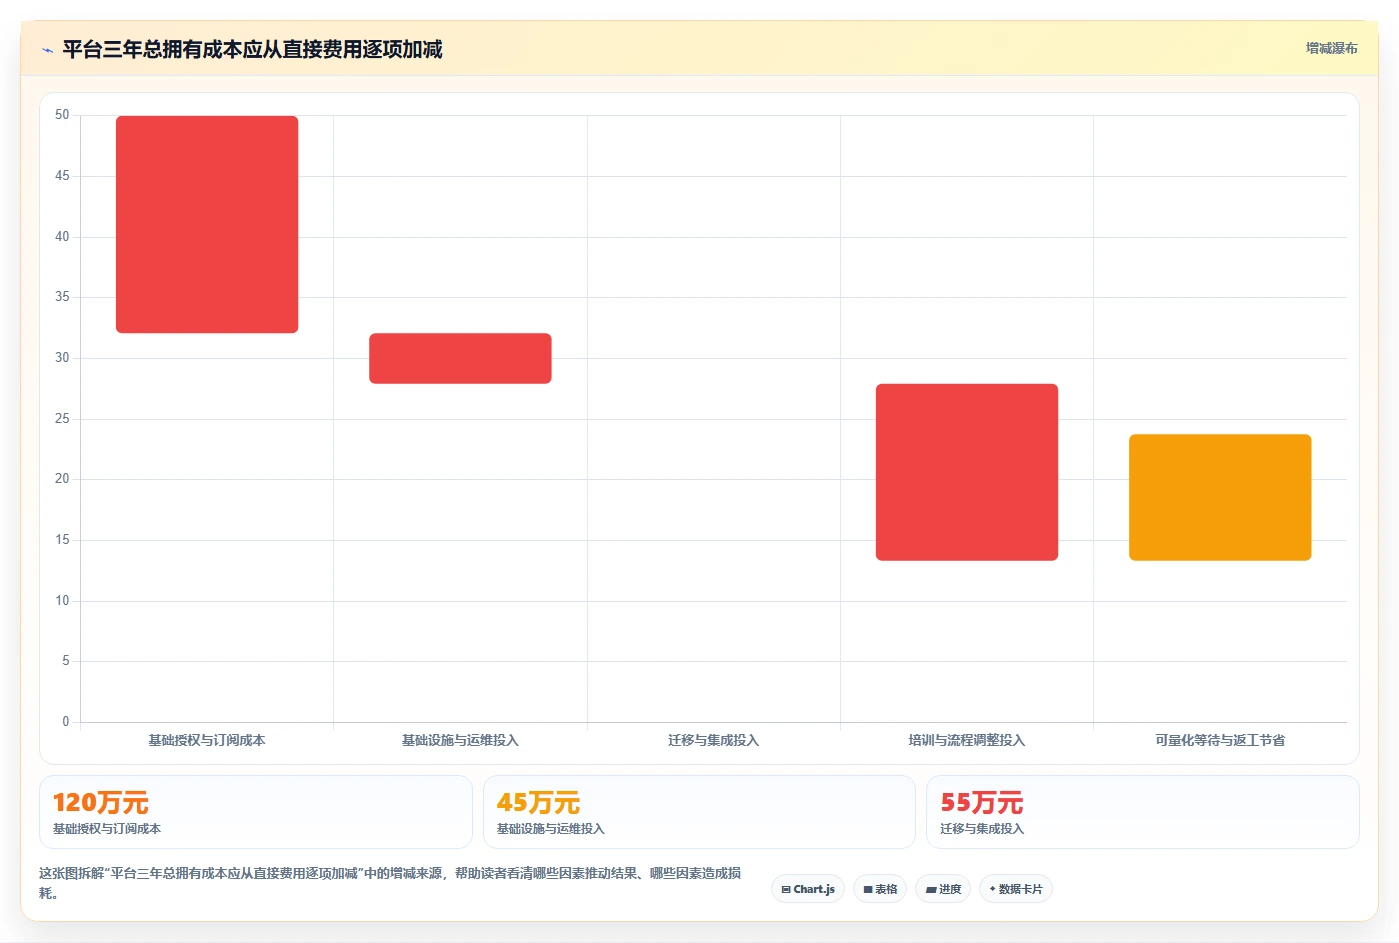Click the chart title 平台三年总拥有成本应从直接费用逐项加减
1399x943 pixels.
252,49
